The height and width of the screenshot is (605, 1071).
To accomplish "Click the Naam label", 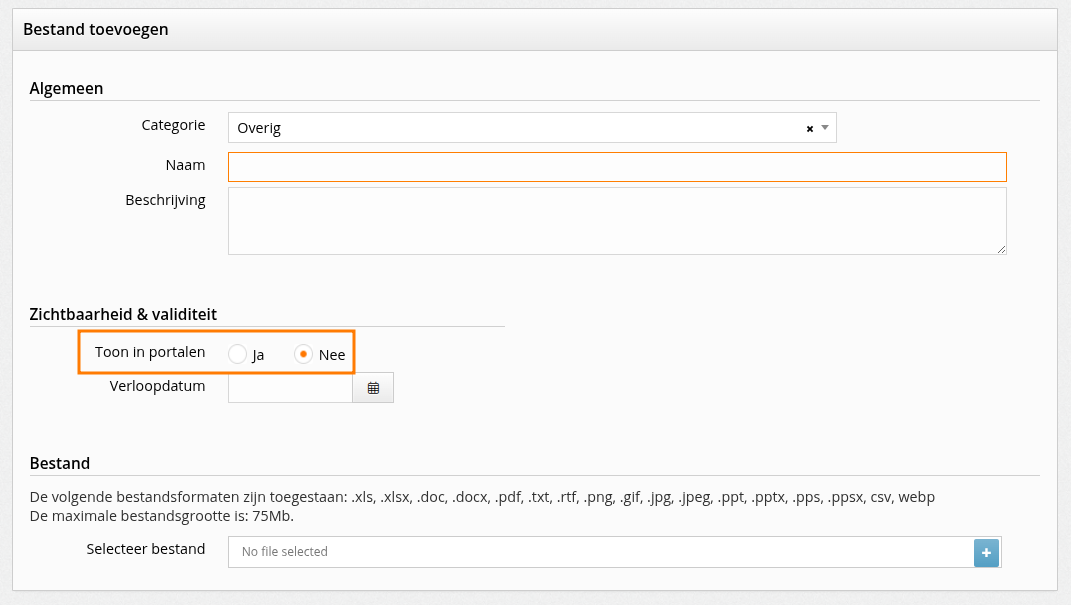I will pyautogui.click(x=185, y=165).
